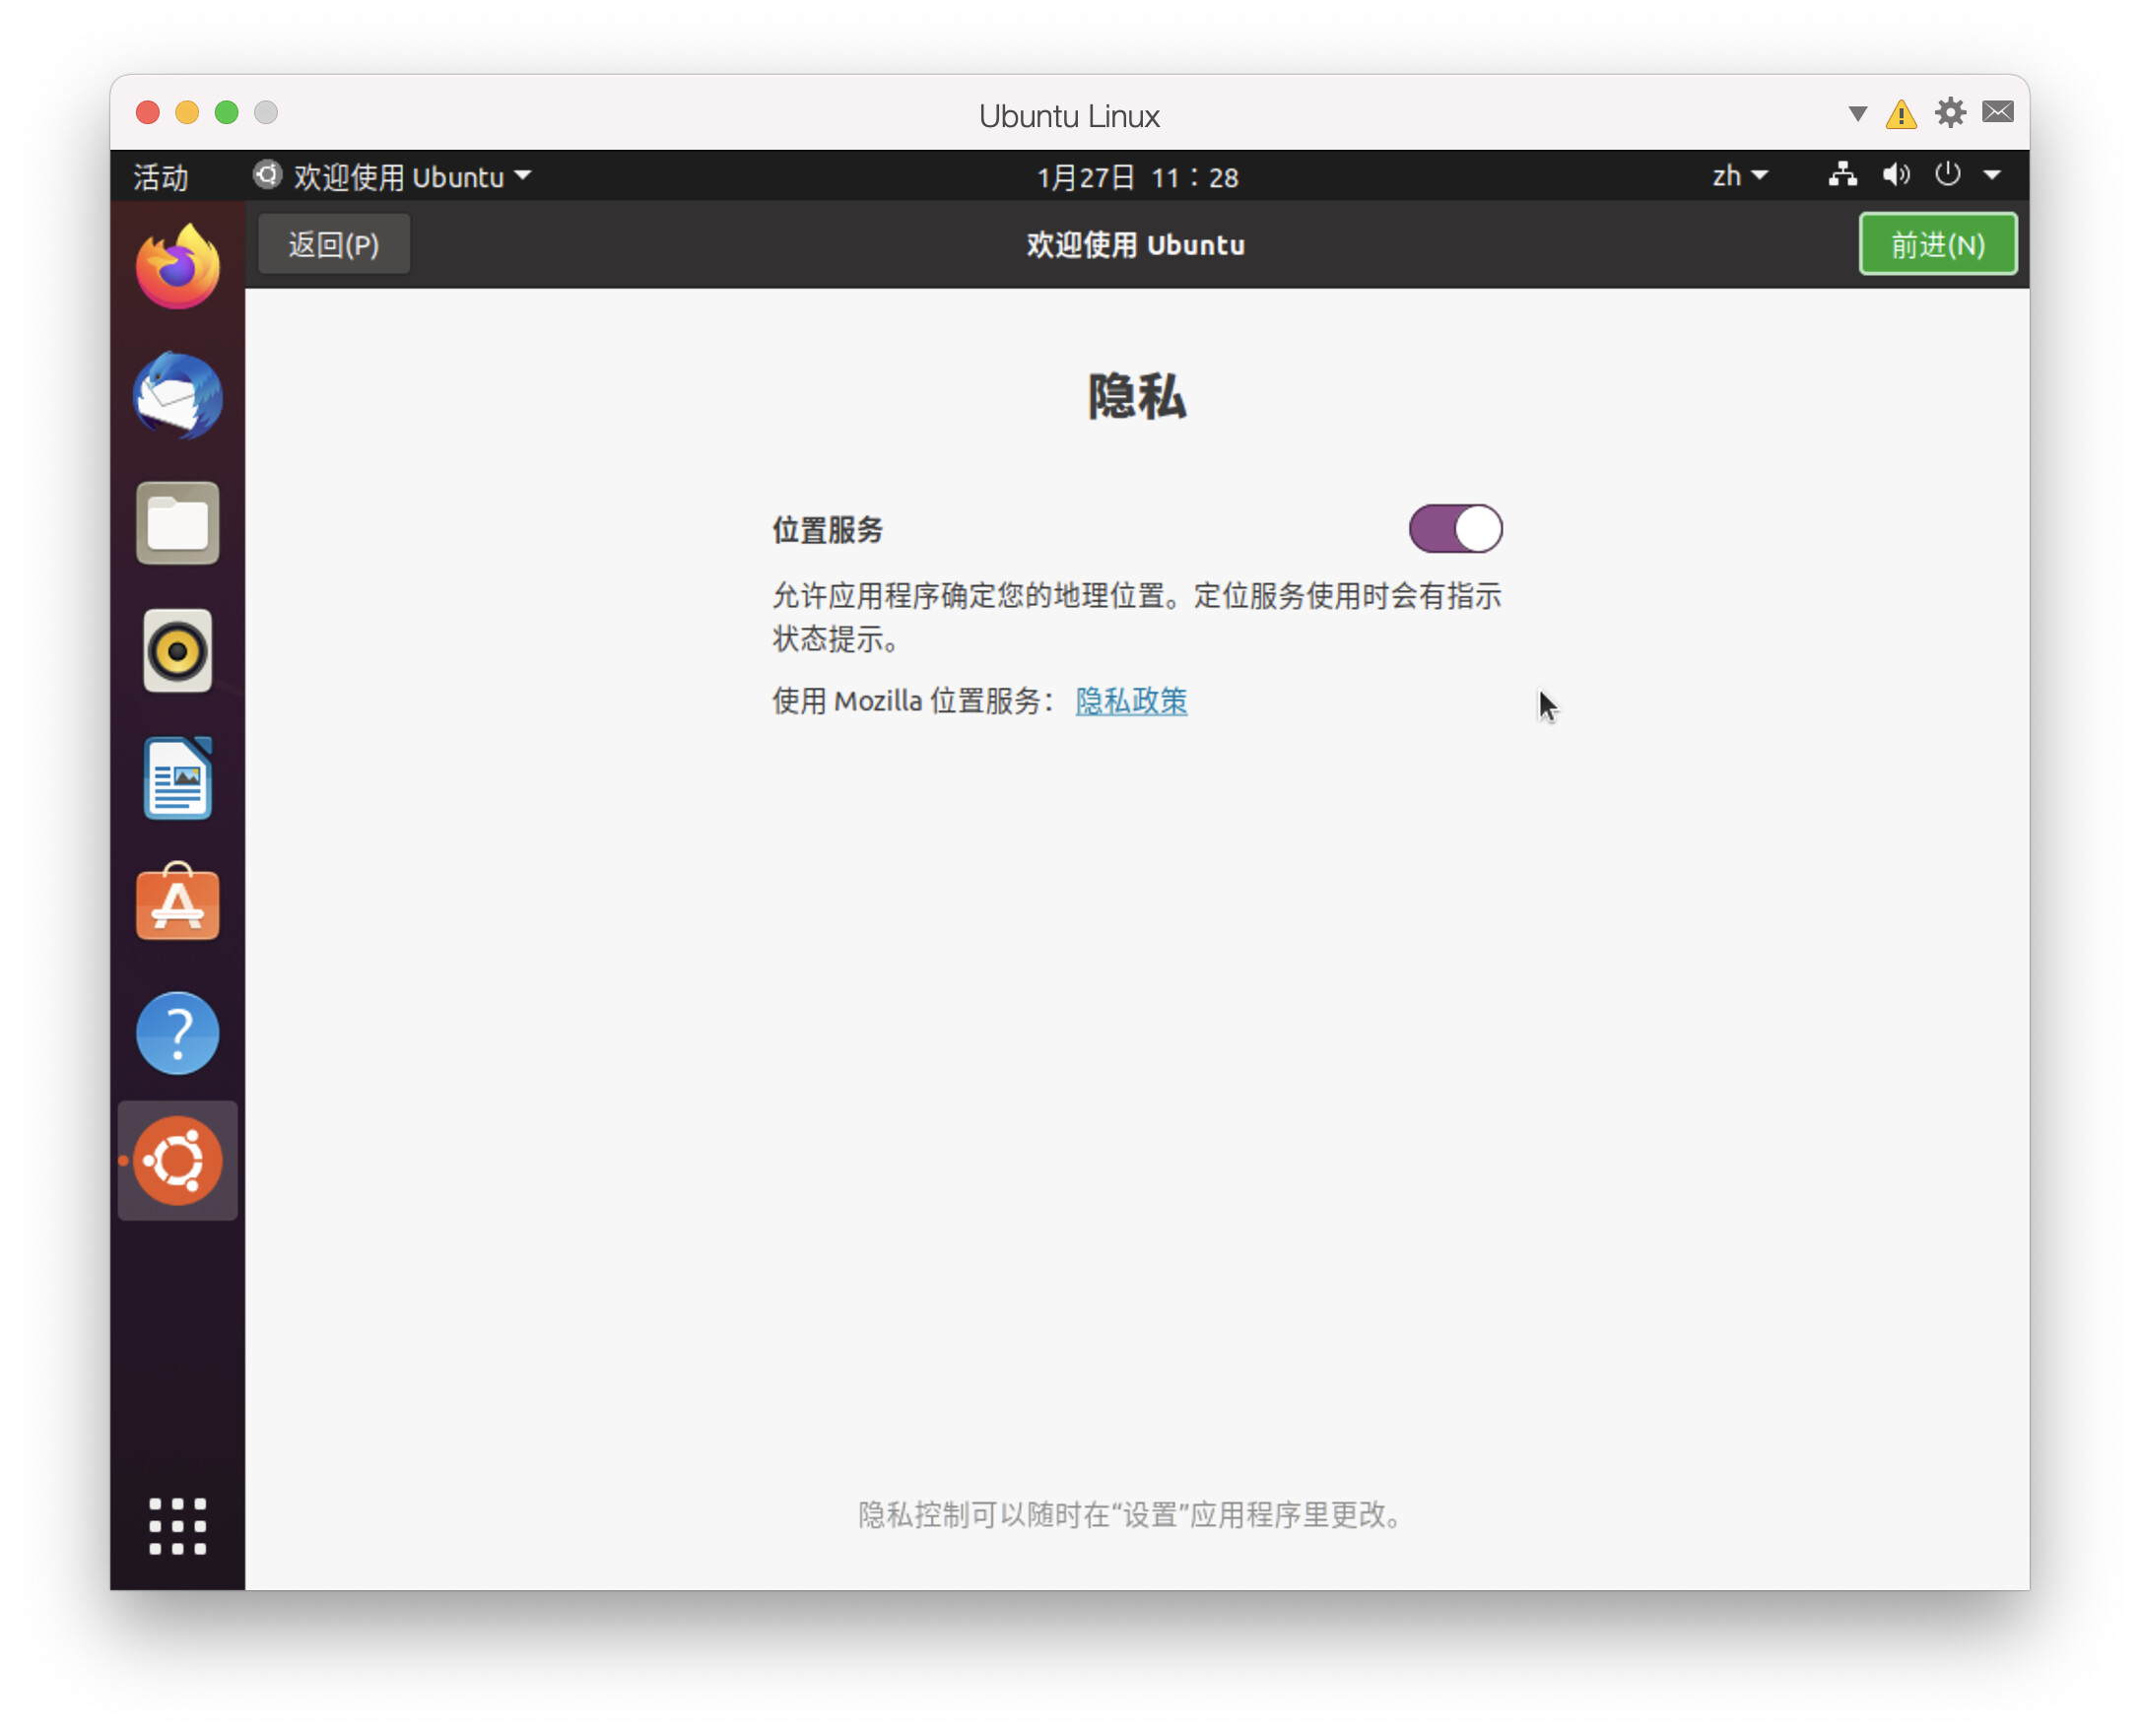This screenshot has width=2140, height=1736.
Task: Click the yellow warning triangle icon
Action: click(1900, 114)
